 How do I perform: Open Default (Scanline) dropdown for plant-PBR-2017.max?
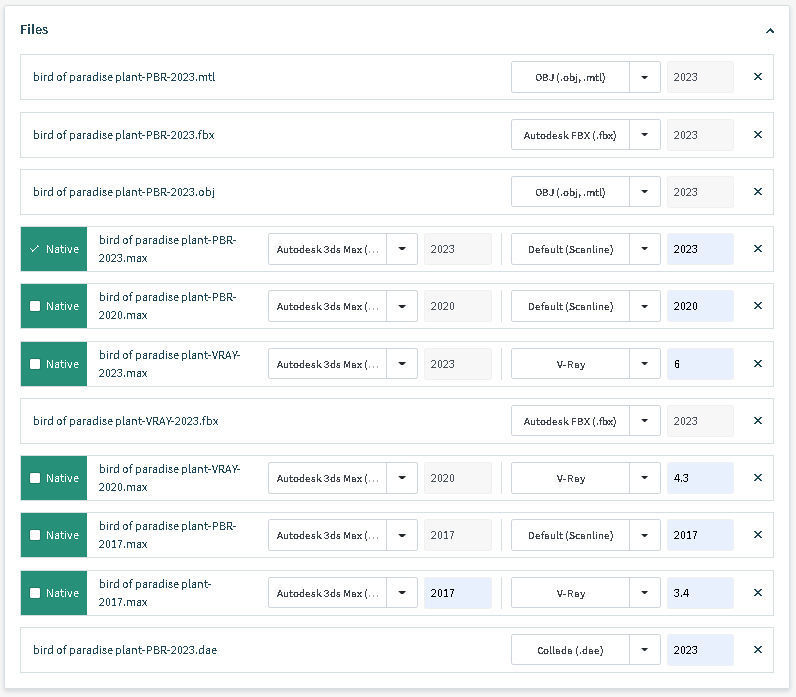point(645,535)
